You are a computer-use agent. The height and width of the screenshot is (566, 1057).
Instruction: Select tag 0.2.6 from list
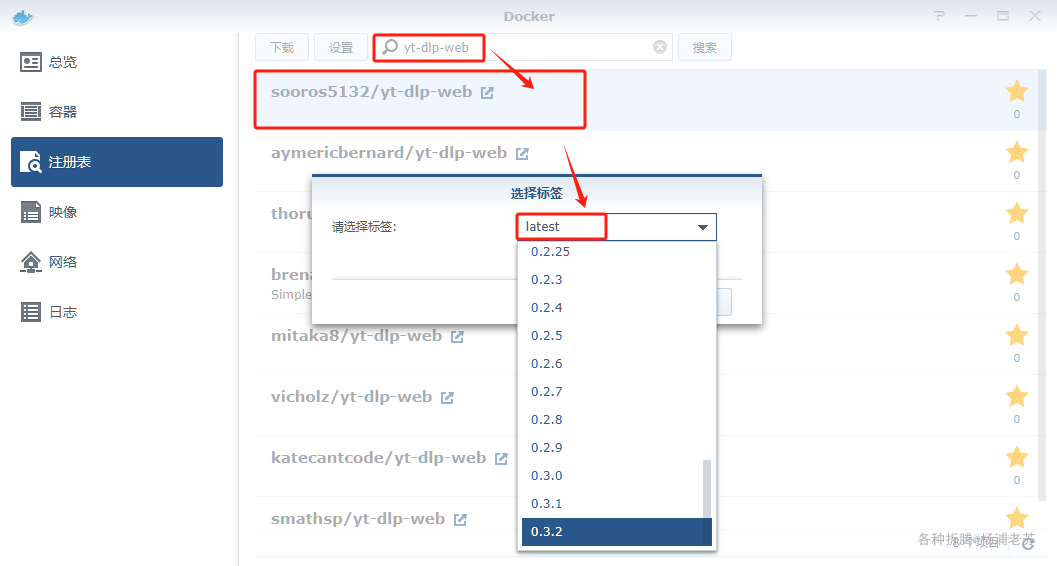pyautogui.click(x=617, y=363)
